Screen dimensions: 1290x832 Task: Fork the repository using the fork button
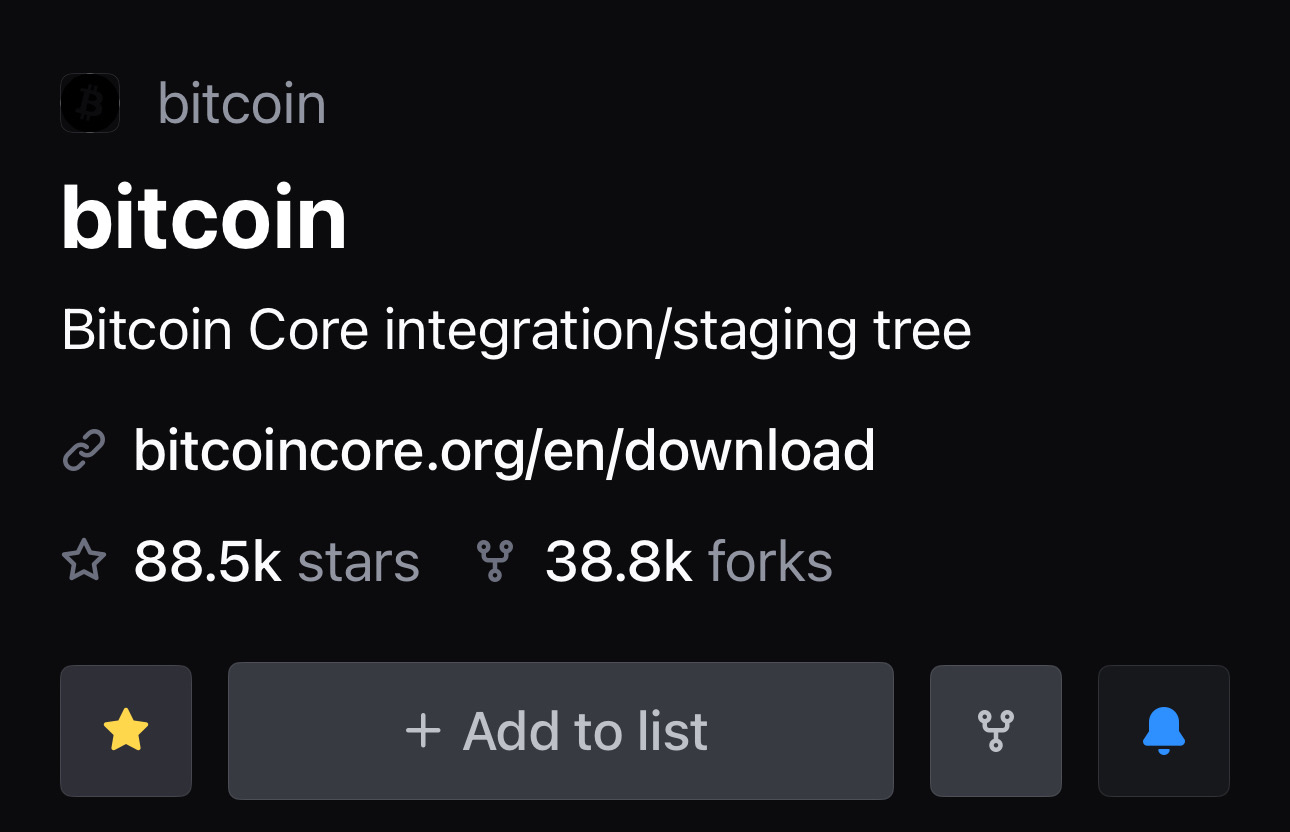click(996, 731)
